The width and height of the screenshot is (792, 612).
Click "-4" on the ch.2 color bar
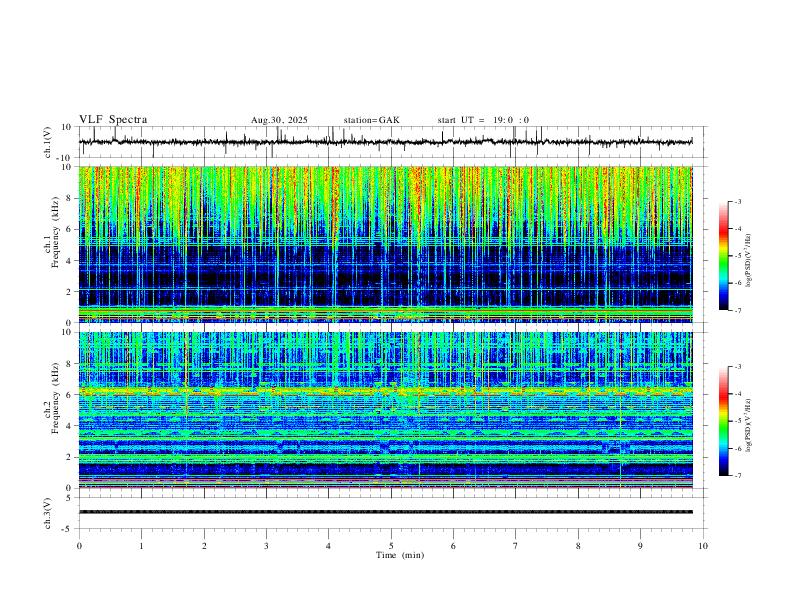pyautogui.click(x=738, y=394)
